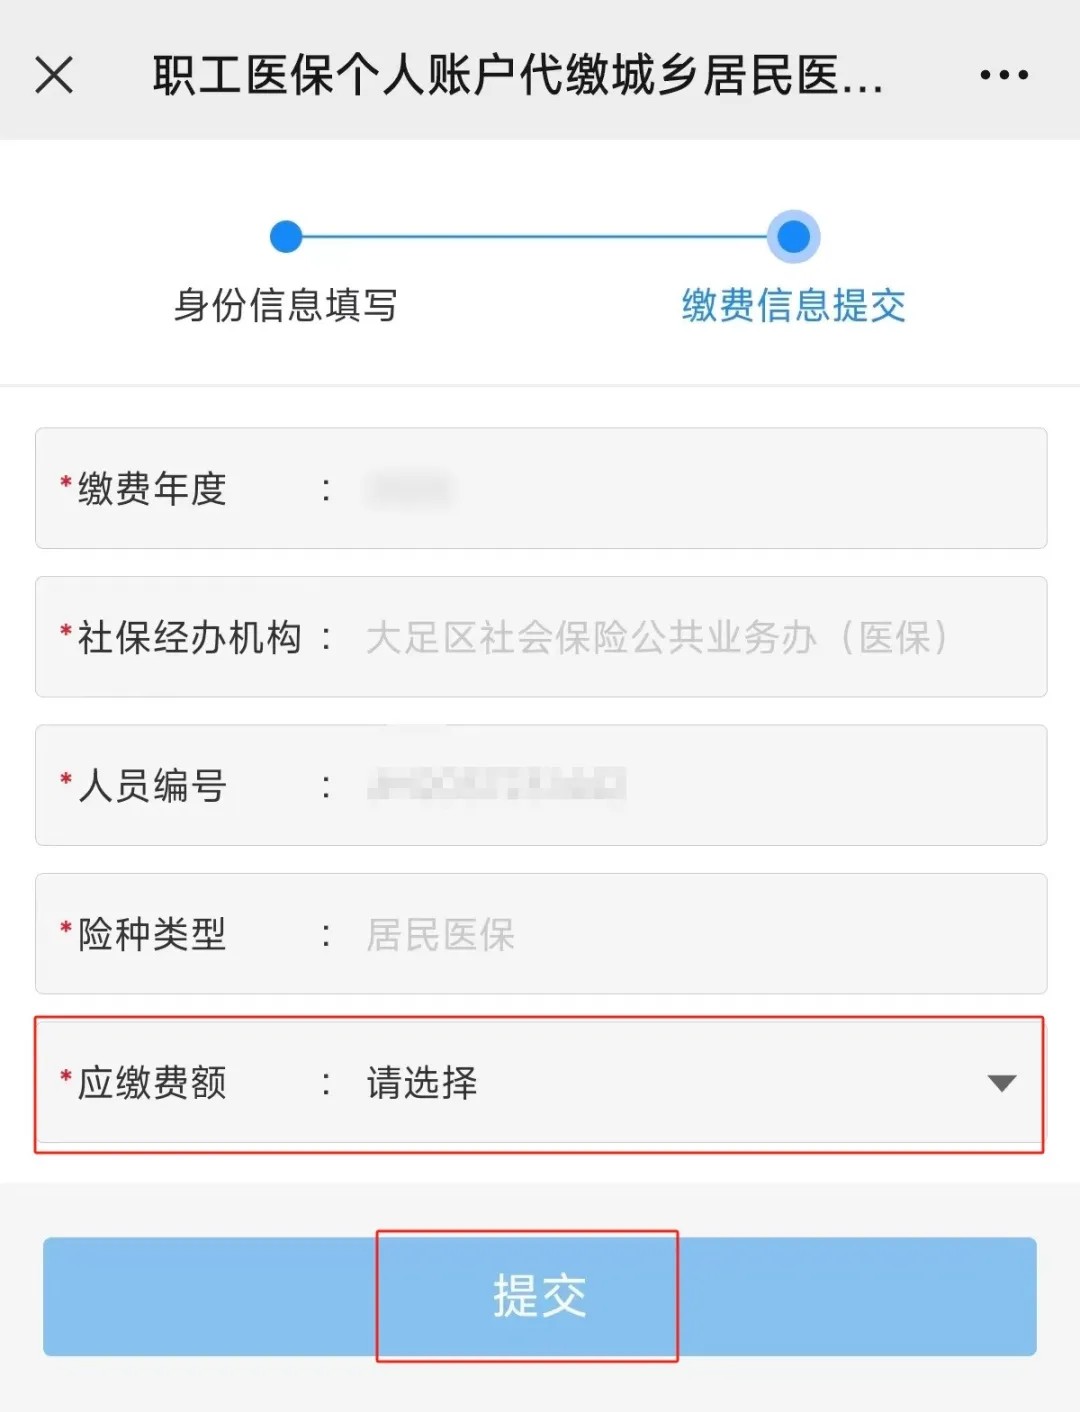Click the blurred 缴费年度 value
The image size is (1080, 1412).
(409, 489)
